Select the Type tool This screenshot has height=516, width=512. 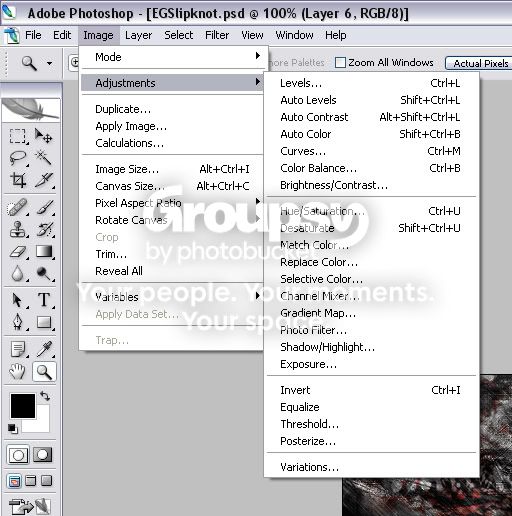(x=44, y=300)
